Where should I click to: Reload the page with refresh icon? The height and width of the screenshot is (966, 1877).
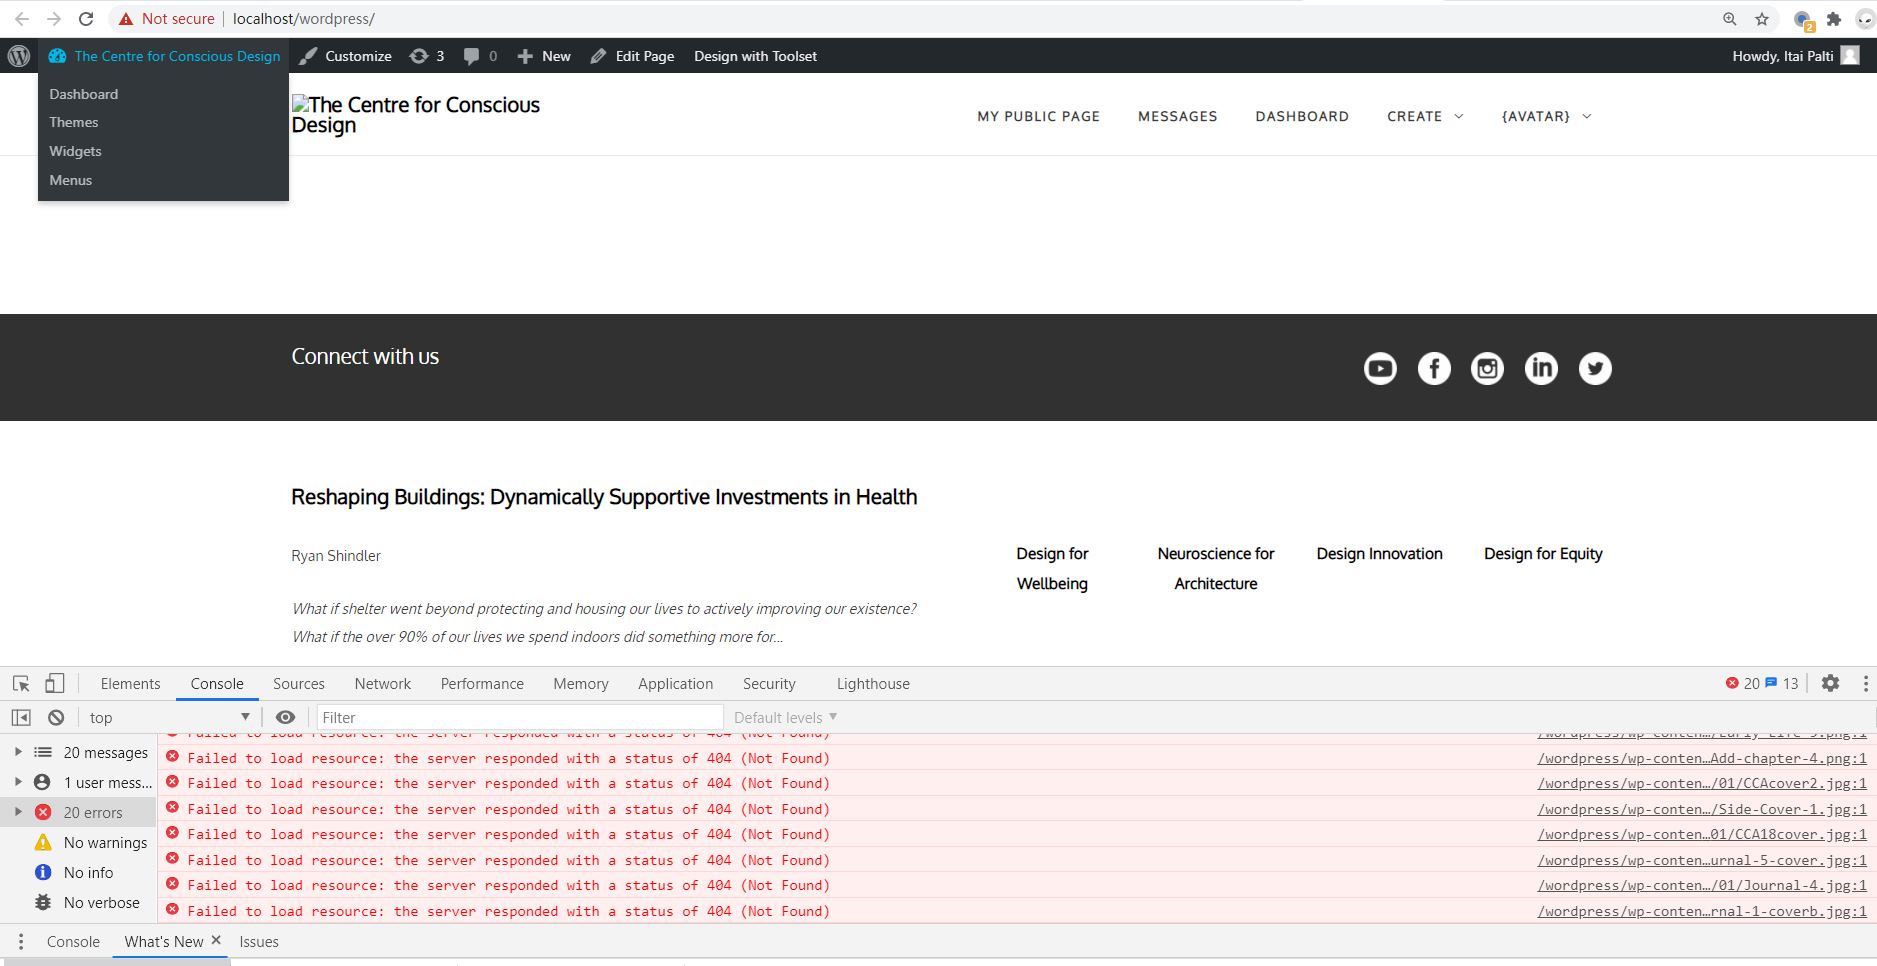point(87,19)
